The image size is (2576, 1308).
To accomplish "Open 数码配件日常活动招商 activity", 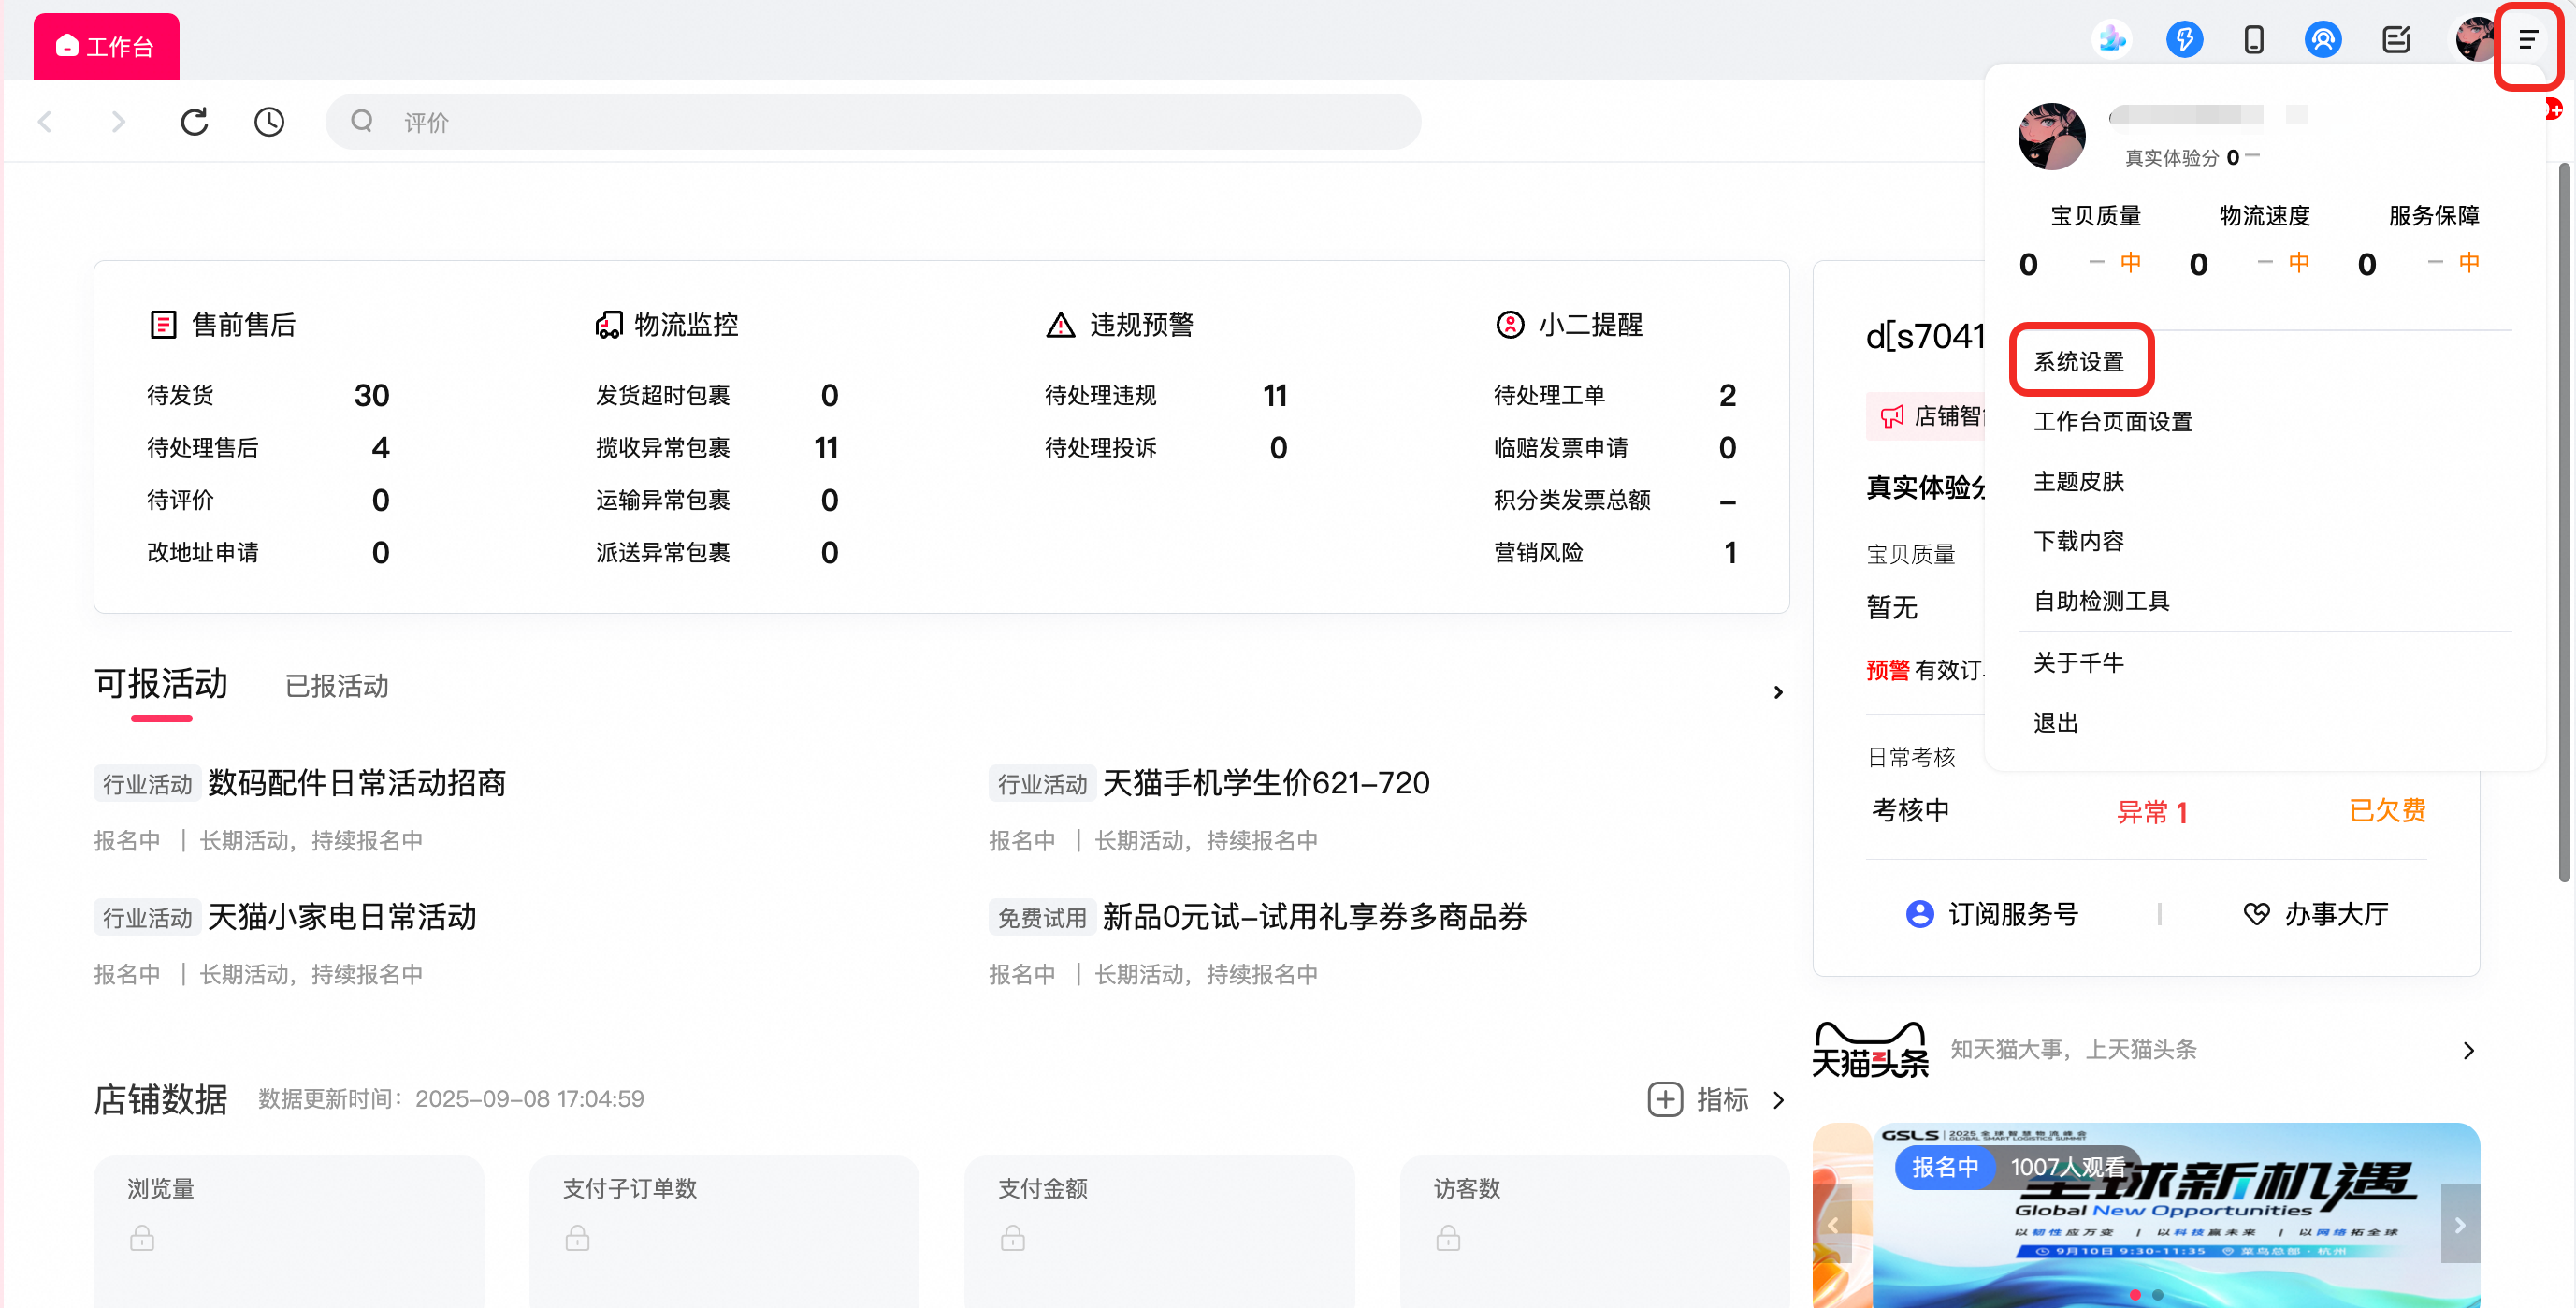I will click(x=356, y=783).
